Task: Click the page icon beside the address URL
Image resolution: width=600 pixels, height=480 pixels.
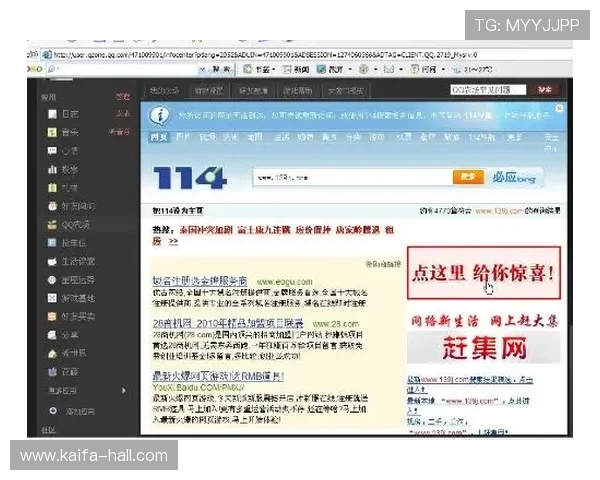Action: (x=47, y=55)
